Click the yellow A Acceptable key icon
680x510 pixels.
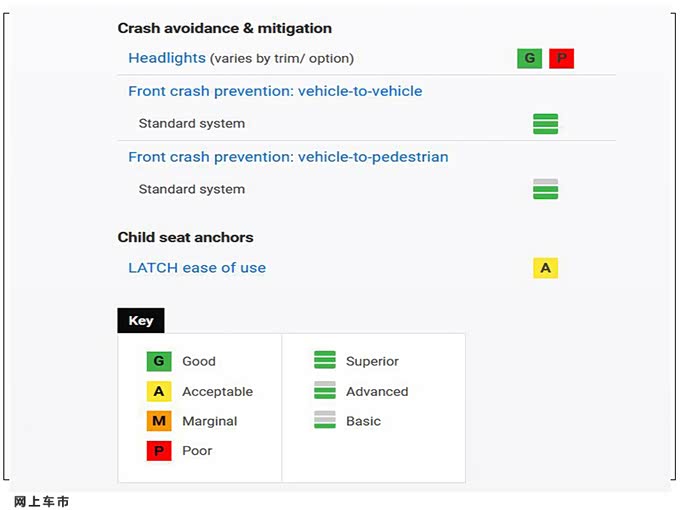coord(158,391)
